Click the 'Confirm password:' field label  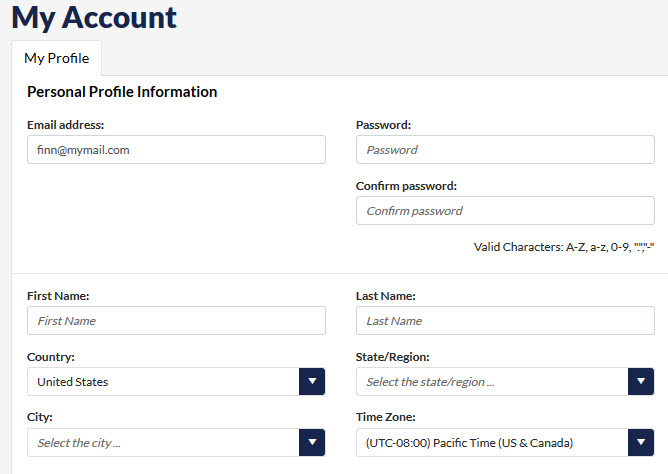pyautogui.click(x=406, y=186)
